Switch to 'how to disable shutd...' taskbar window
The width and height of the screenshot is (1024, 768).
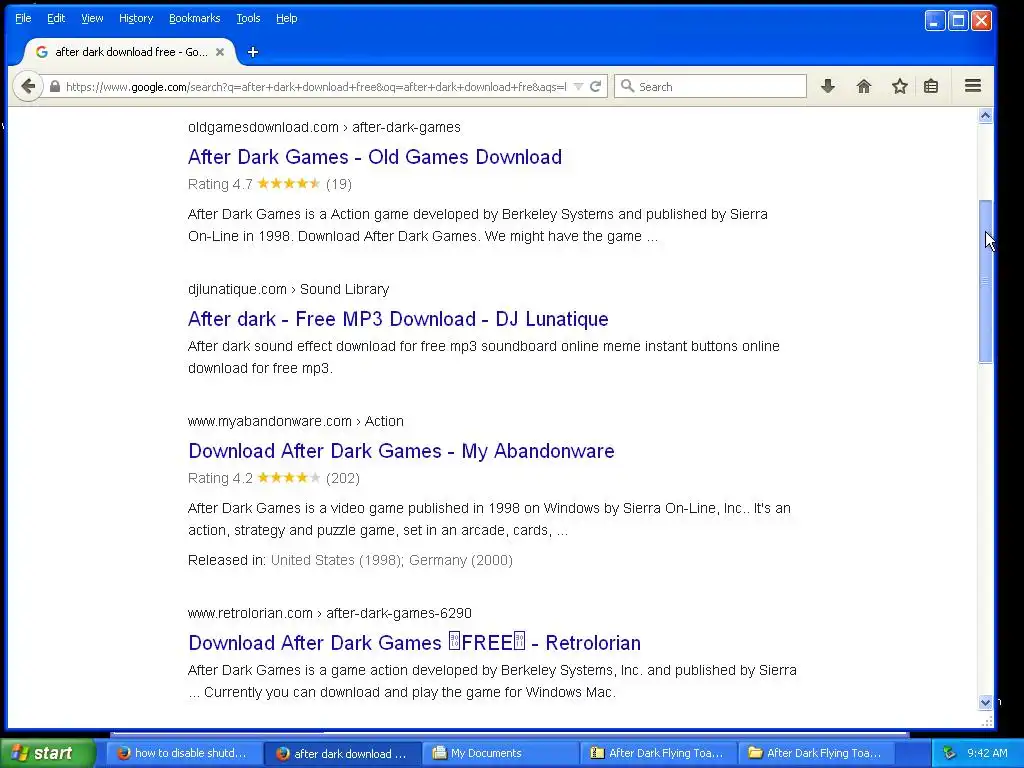[184, 753]
